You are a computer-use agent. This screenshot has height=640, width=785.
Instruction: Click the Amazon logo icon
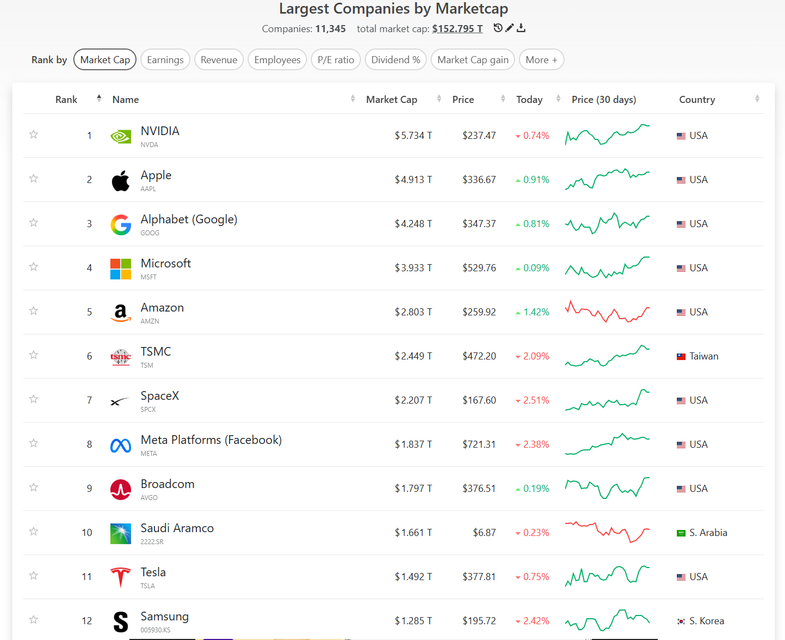121,313
